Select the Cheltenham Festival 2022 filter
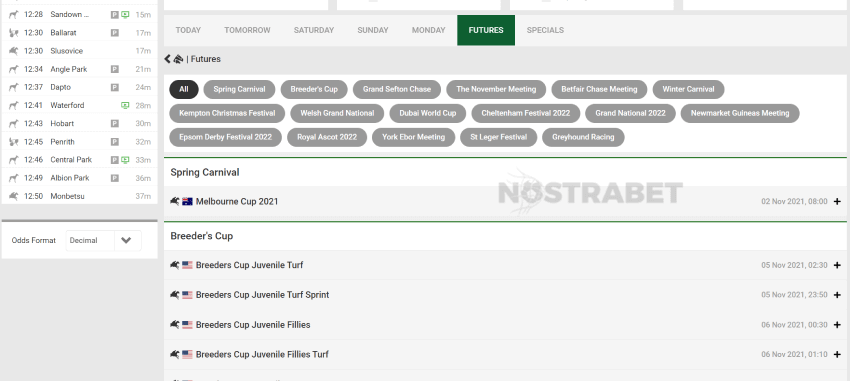The image size is (850, 381). tap(526, 113)
